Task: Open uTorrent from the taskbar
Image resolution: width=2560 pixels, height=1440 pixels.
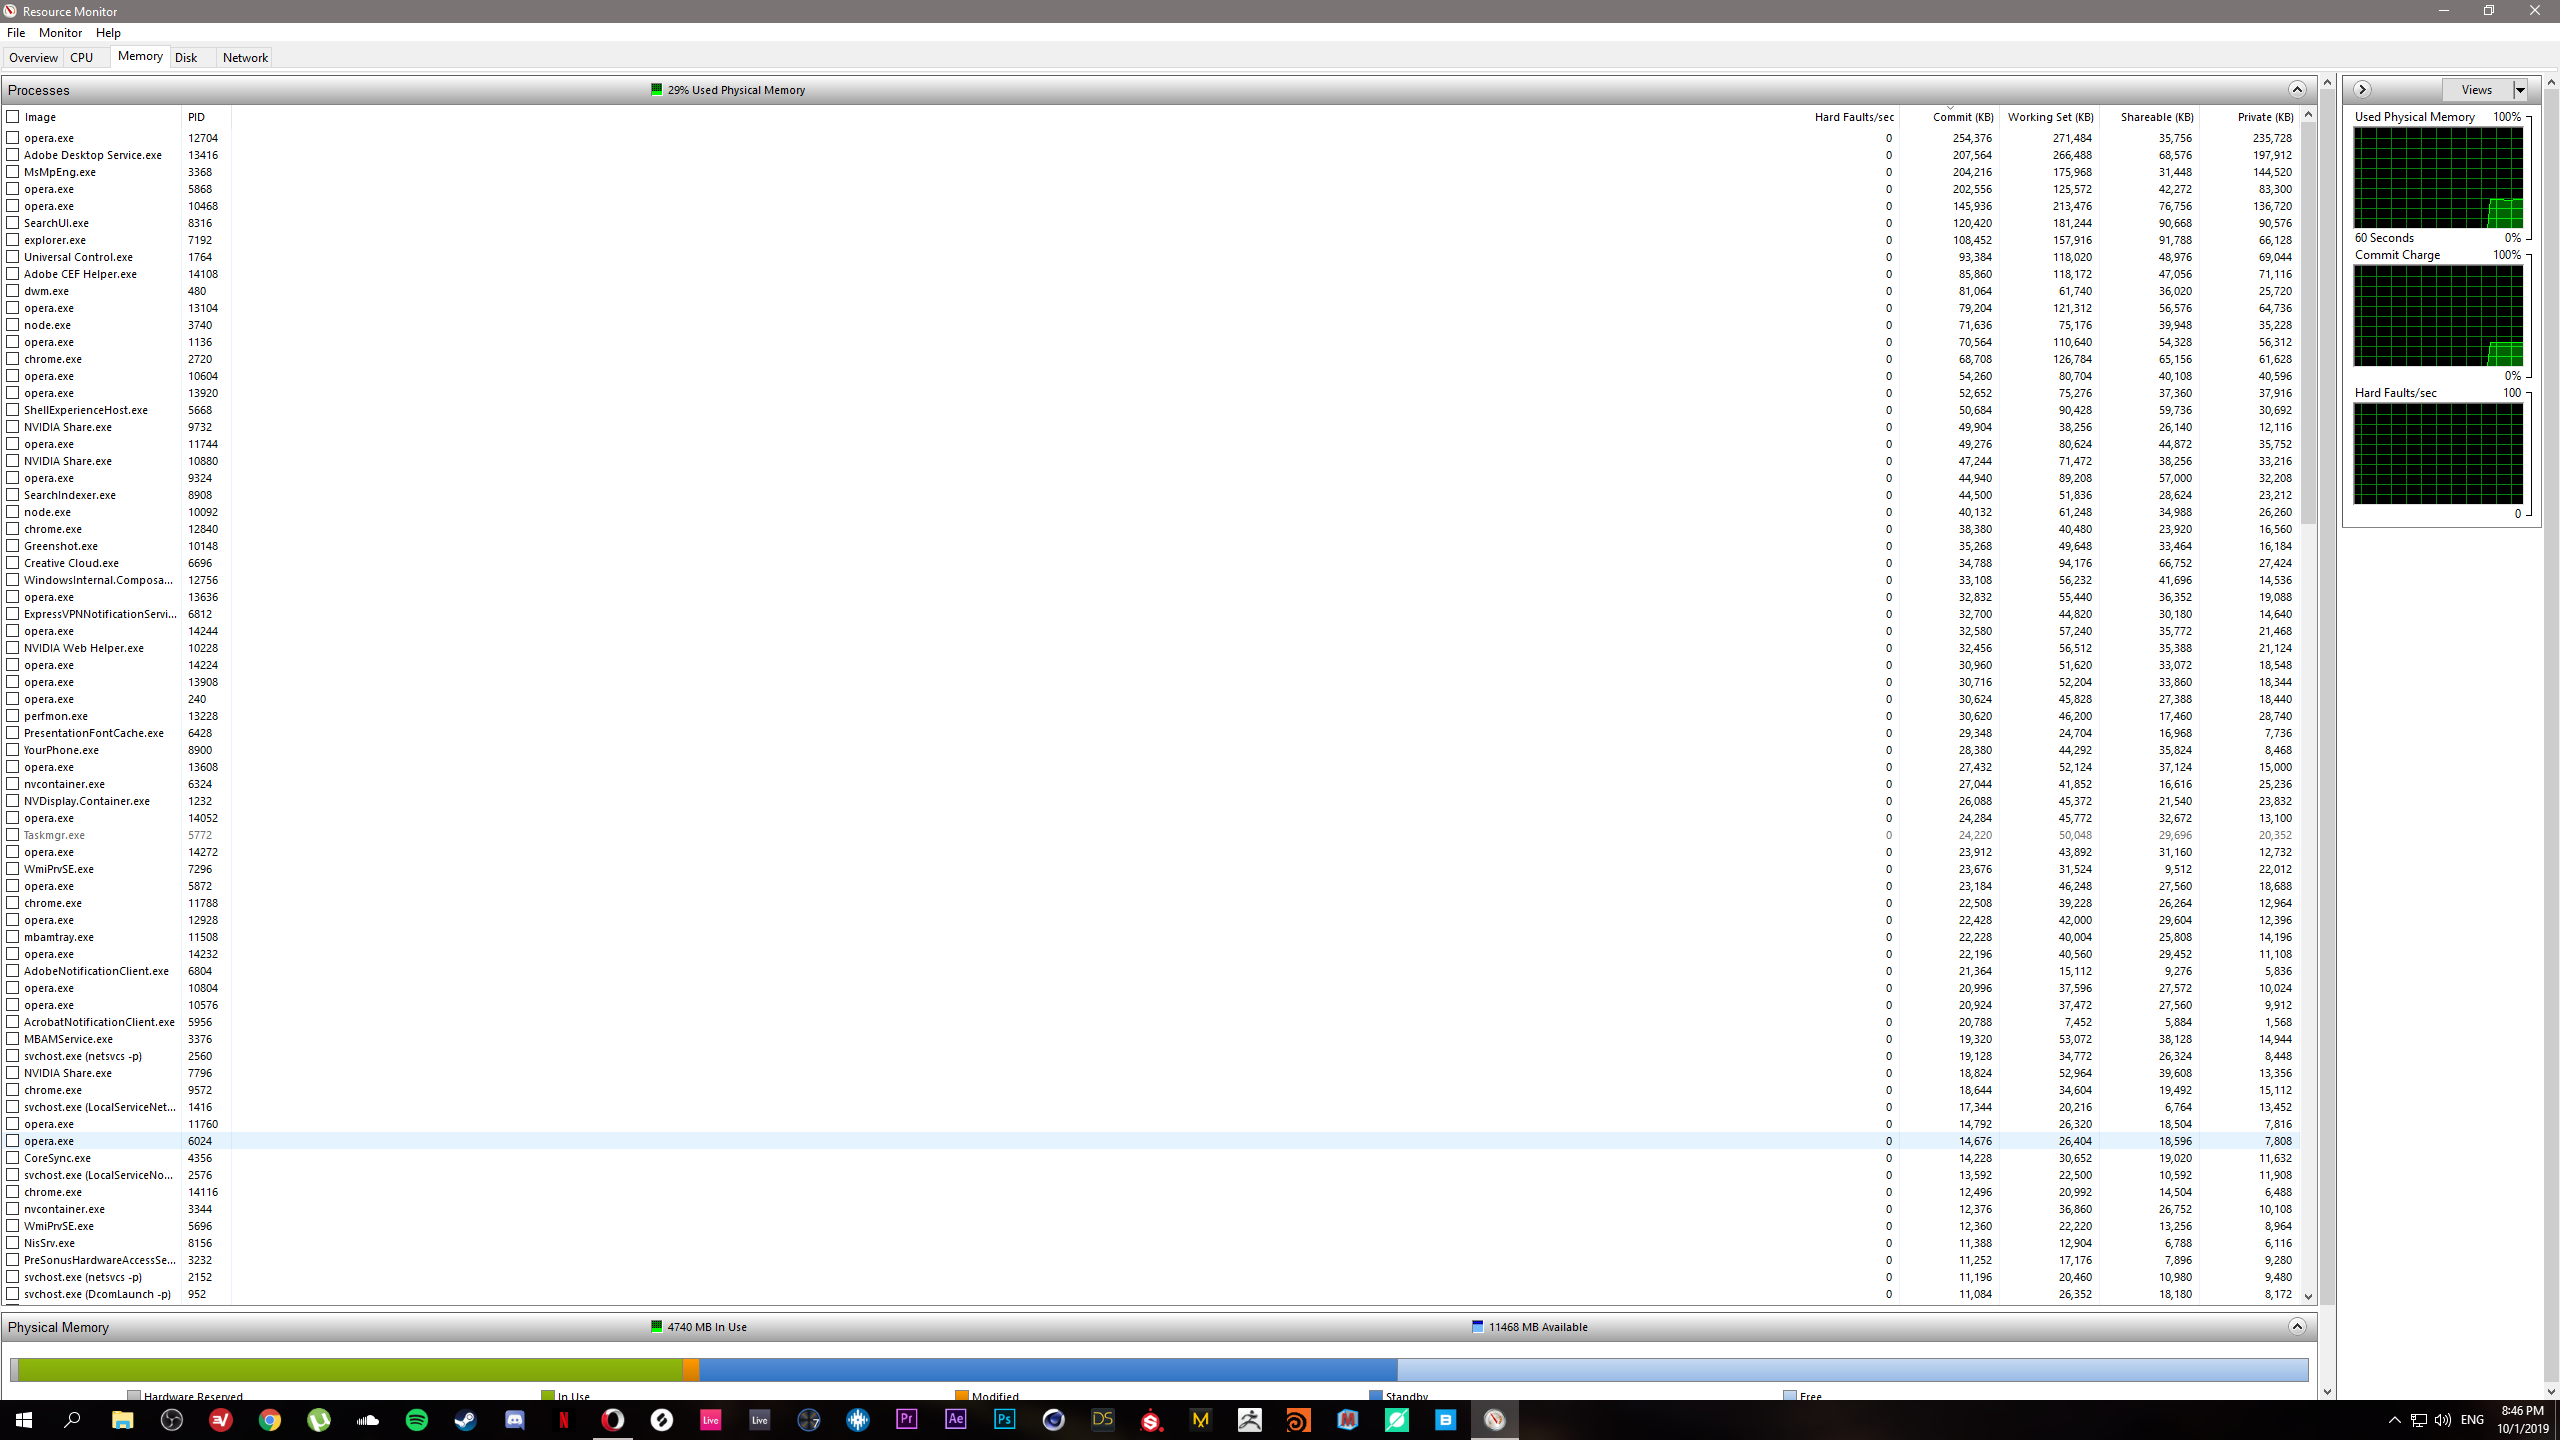Action: (319, 1419)
